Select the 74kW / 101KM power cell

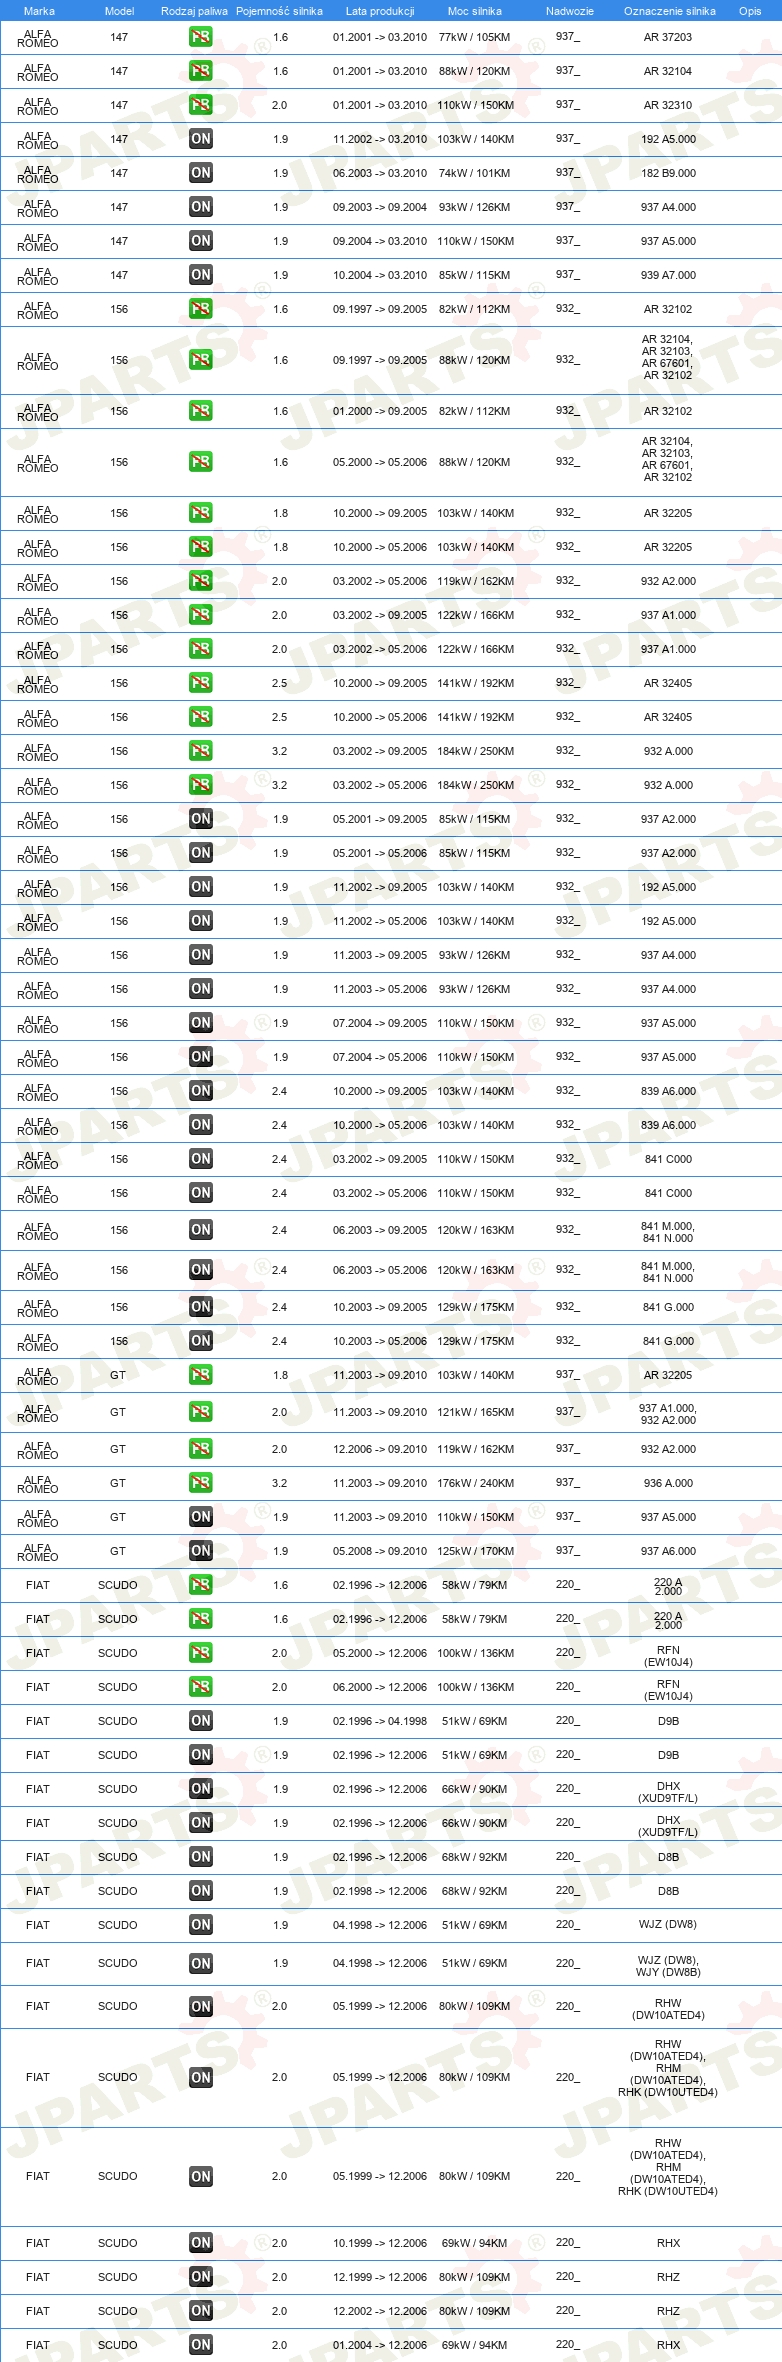pos(474,173)
